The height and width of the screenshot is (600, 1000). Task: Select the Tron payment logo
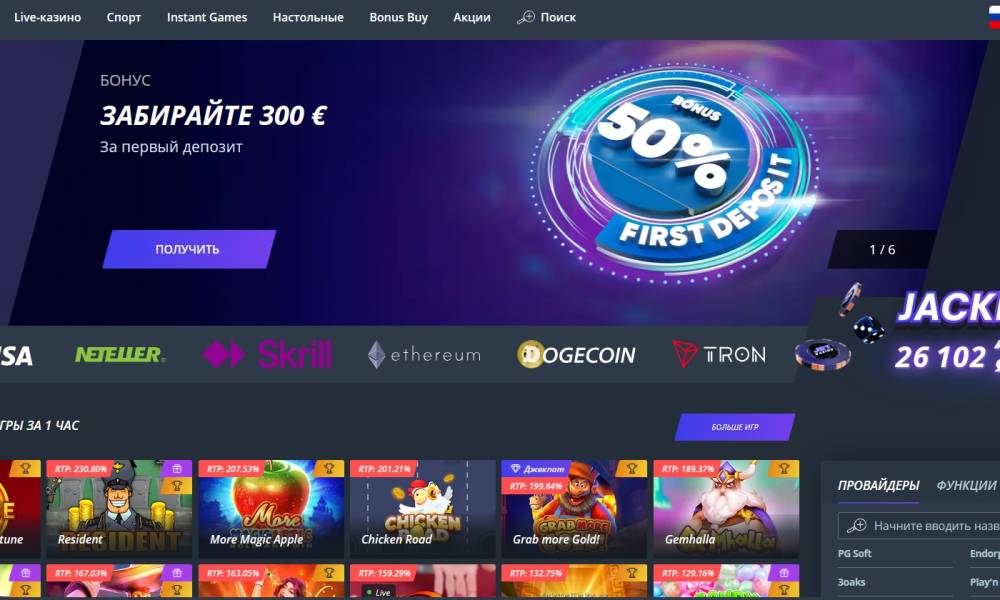tap(719, 354)
